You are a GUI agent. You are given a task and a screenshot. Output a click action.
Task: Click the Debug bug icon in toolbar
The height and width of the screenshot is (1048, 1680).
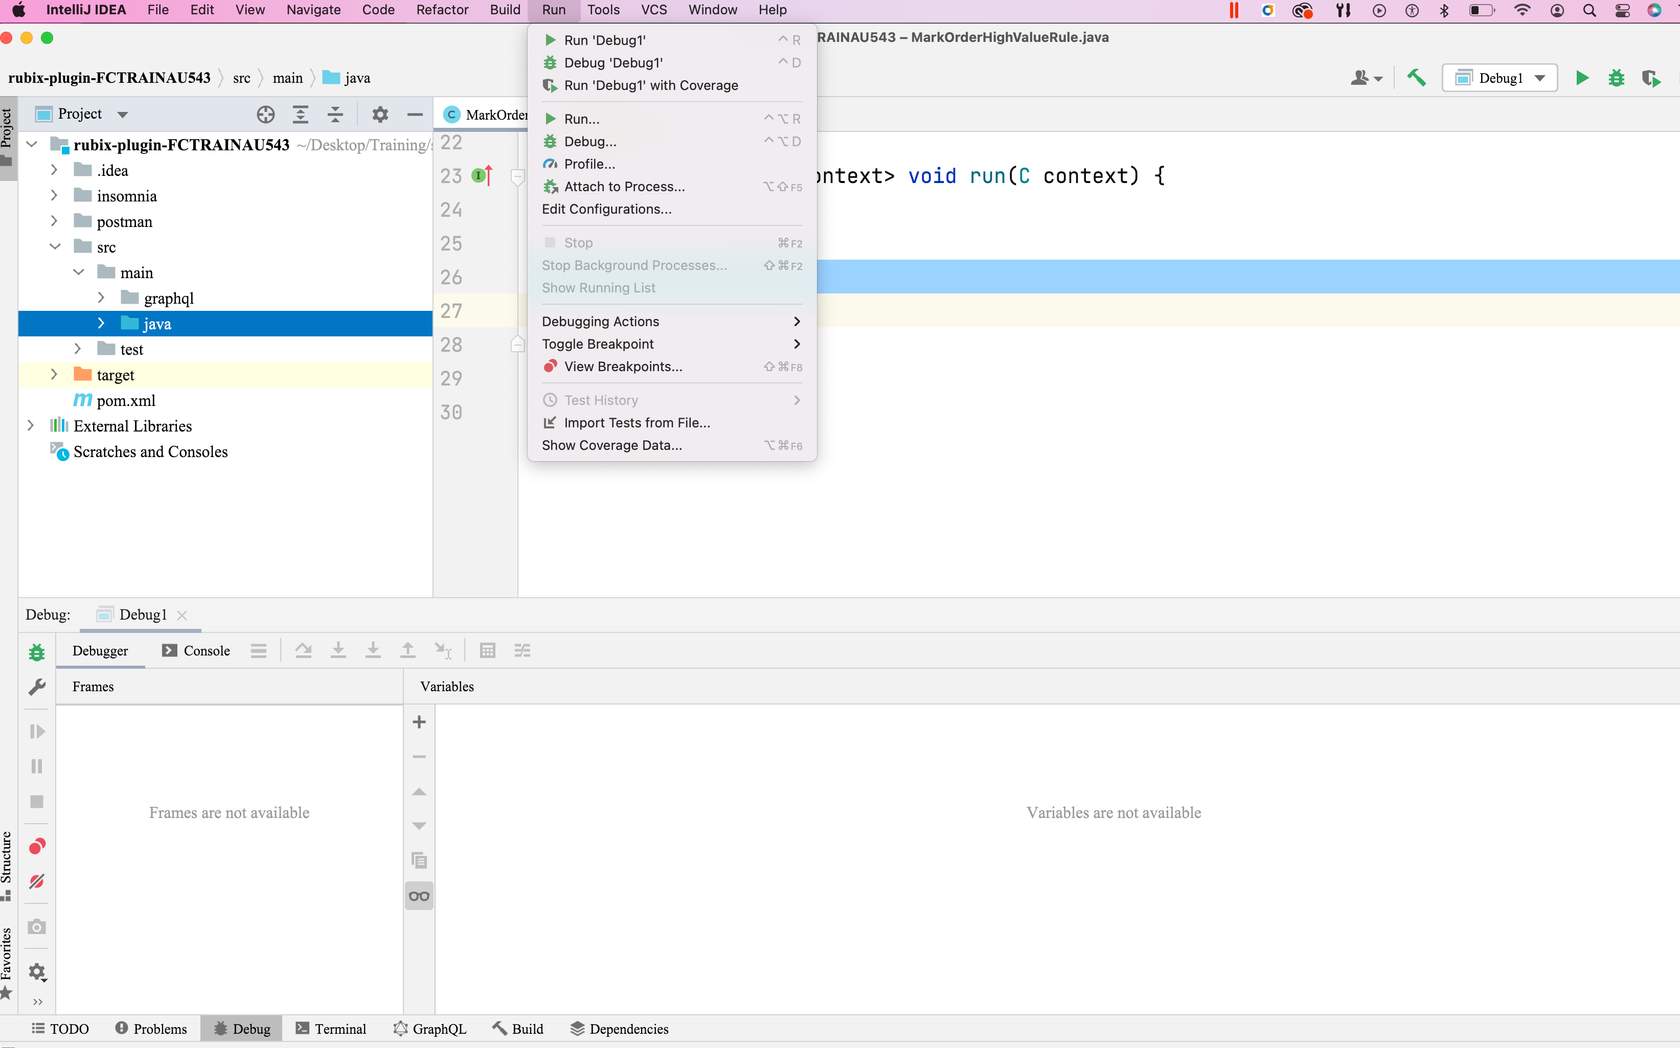pos(1616,78)
